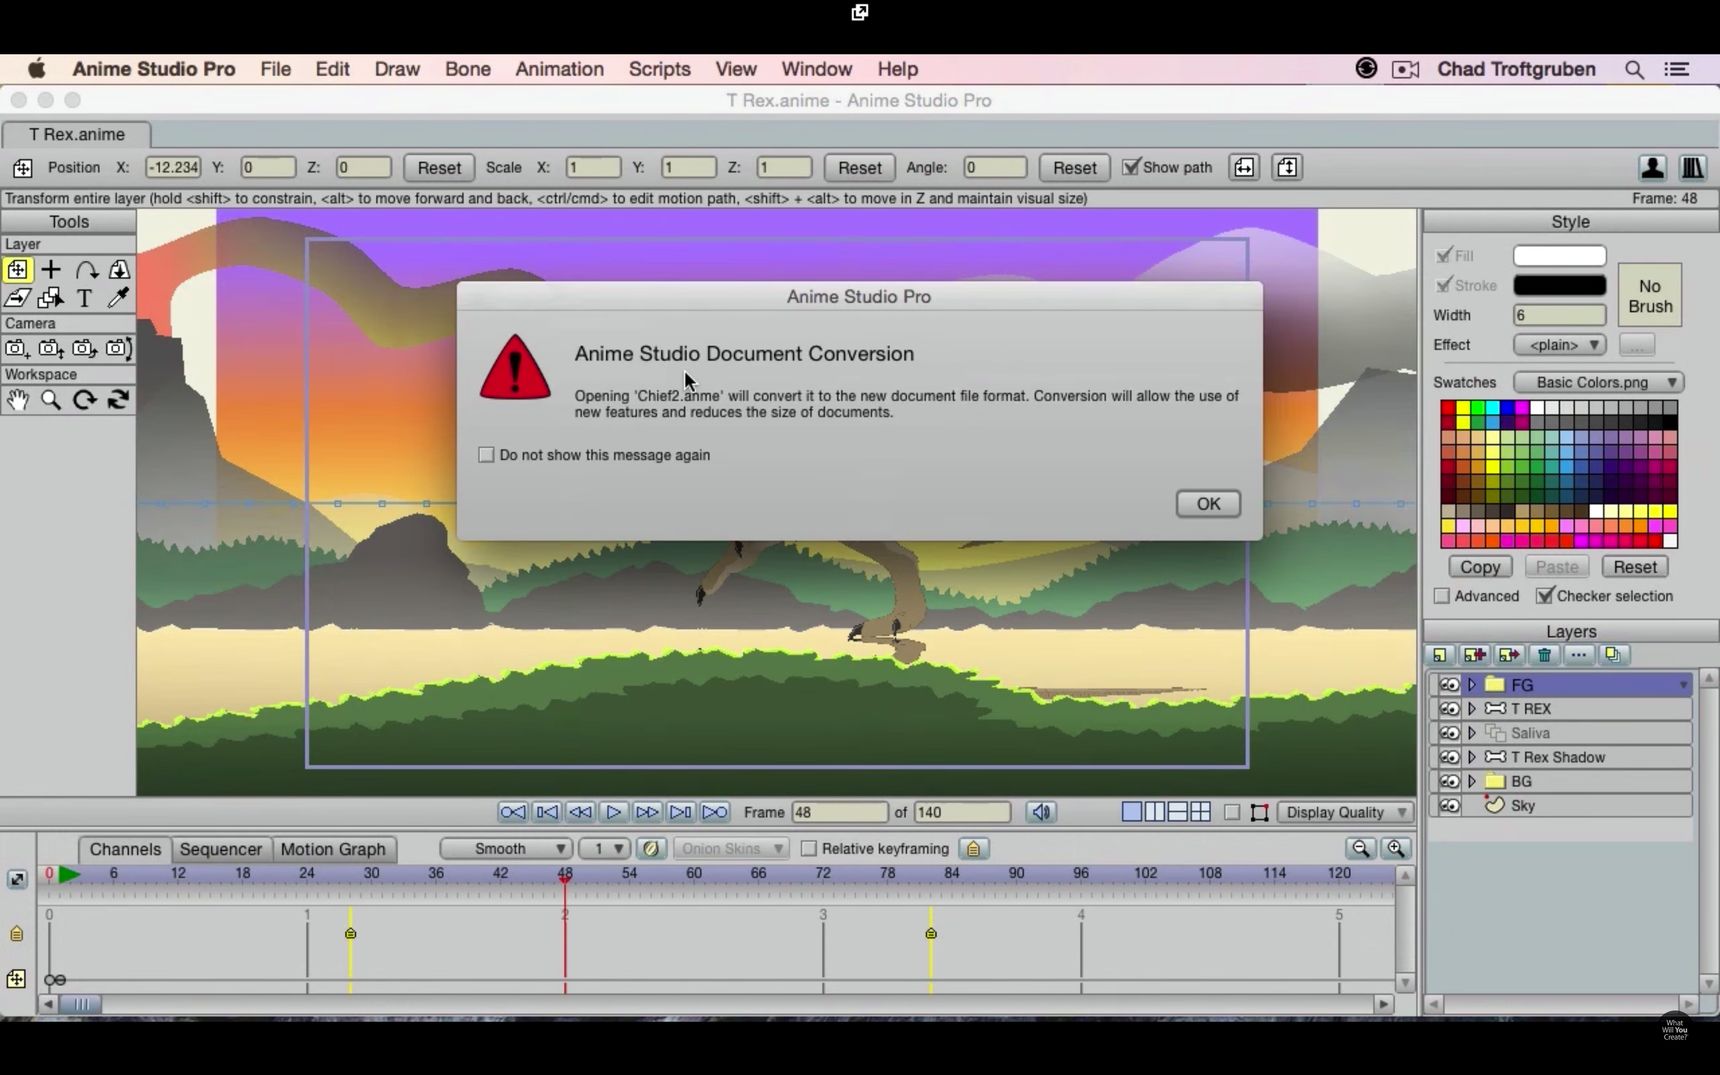This screenshot has width=1720, height=1075.
Task: Open the File menu
Action: point(275,69)
